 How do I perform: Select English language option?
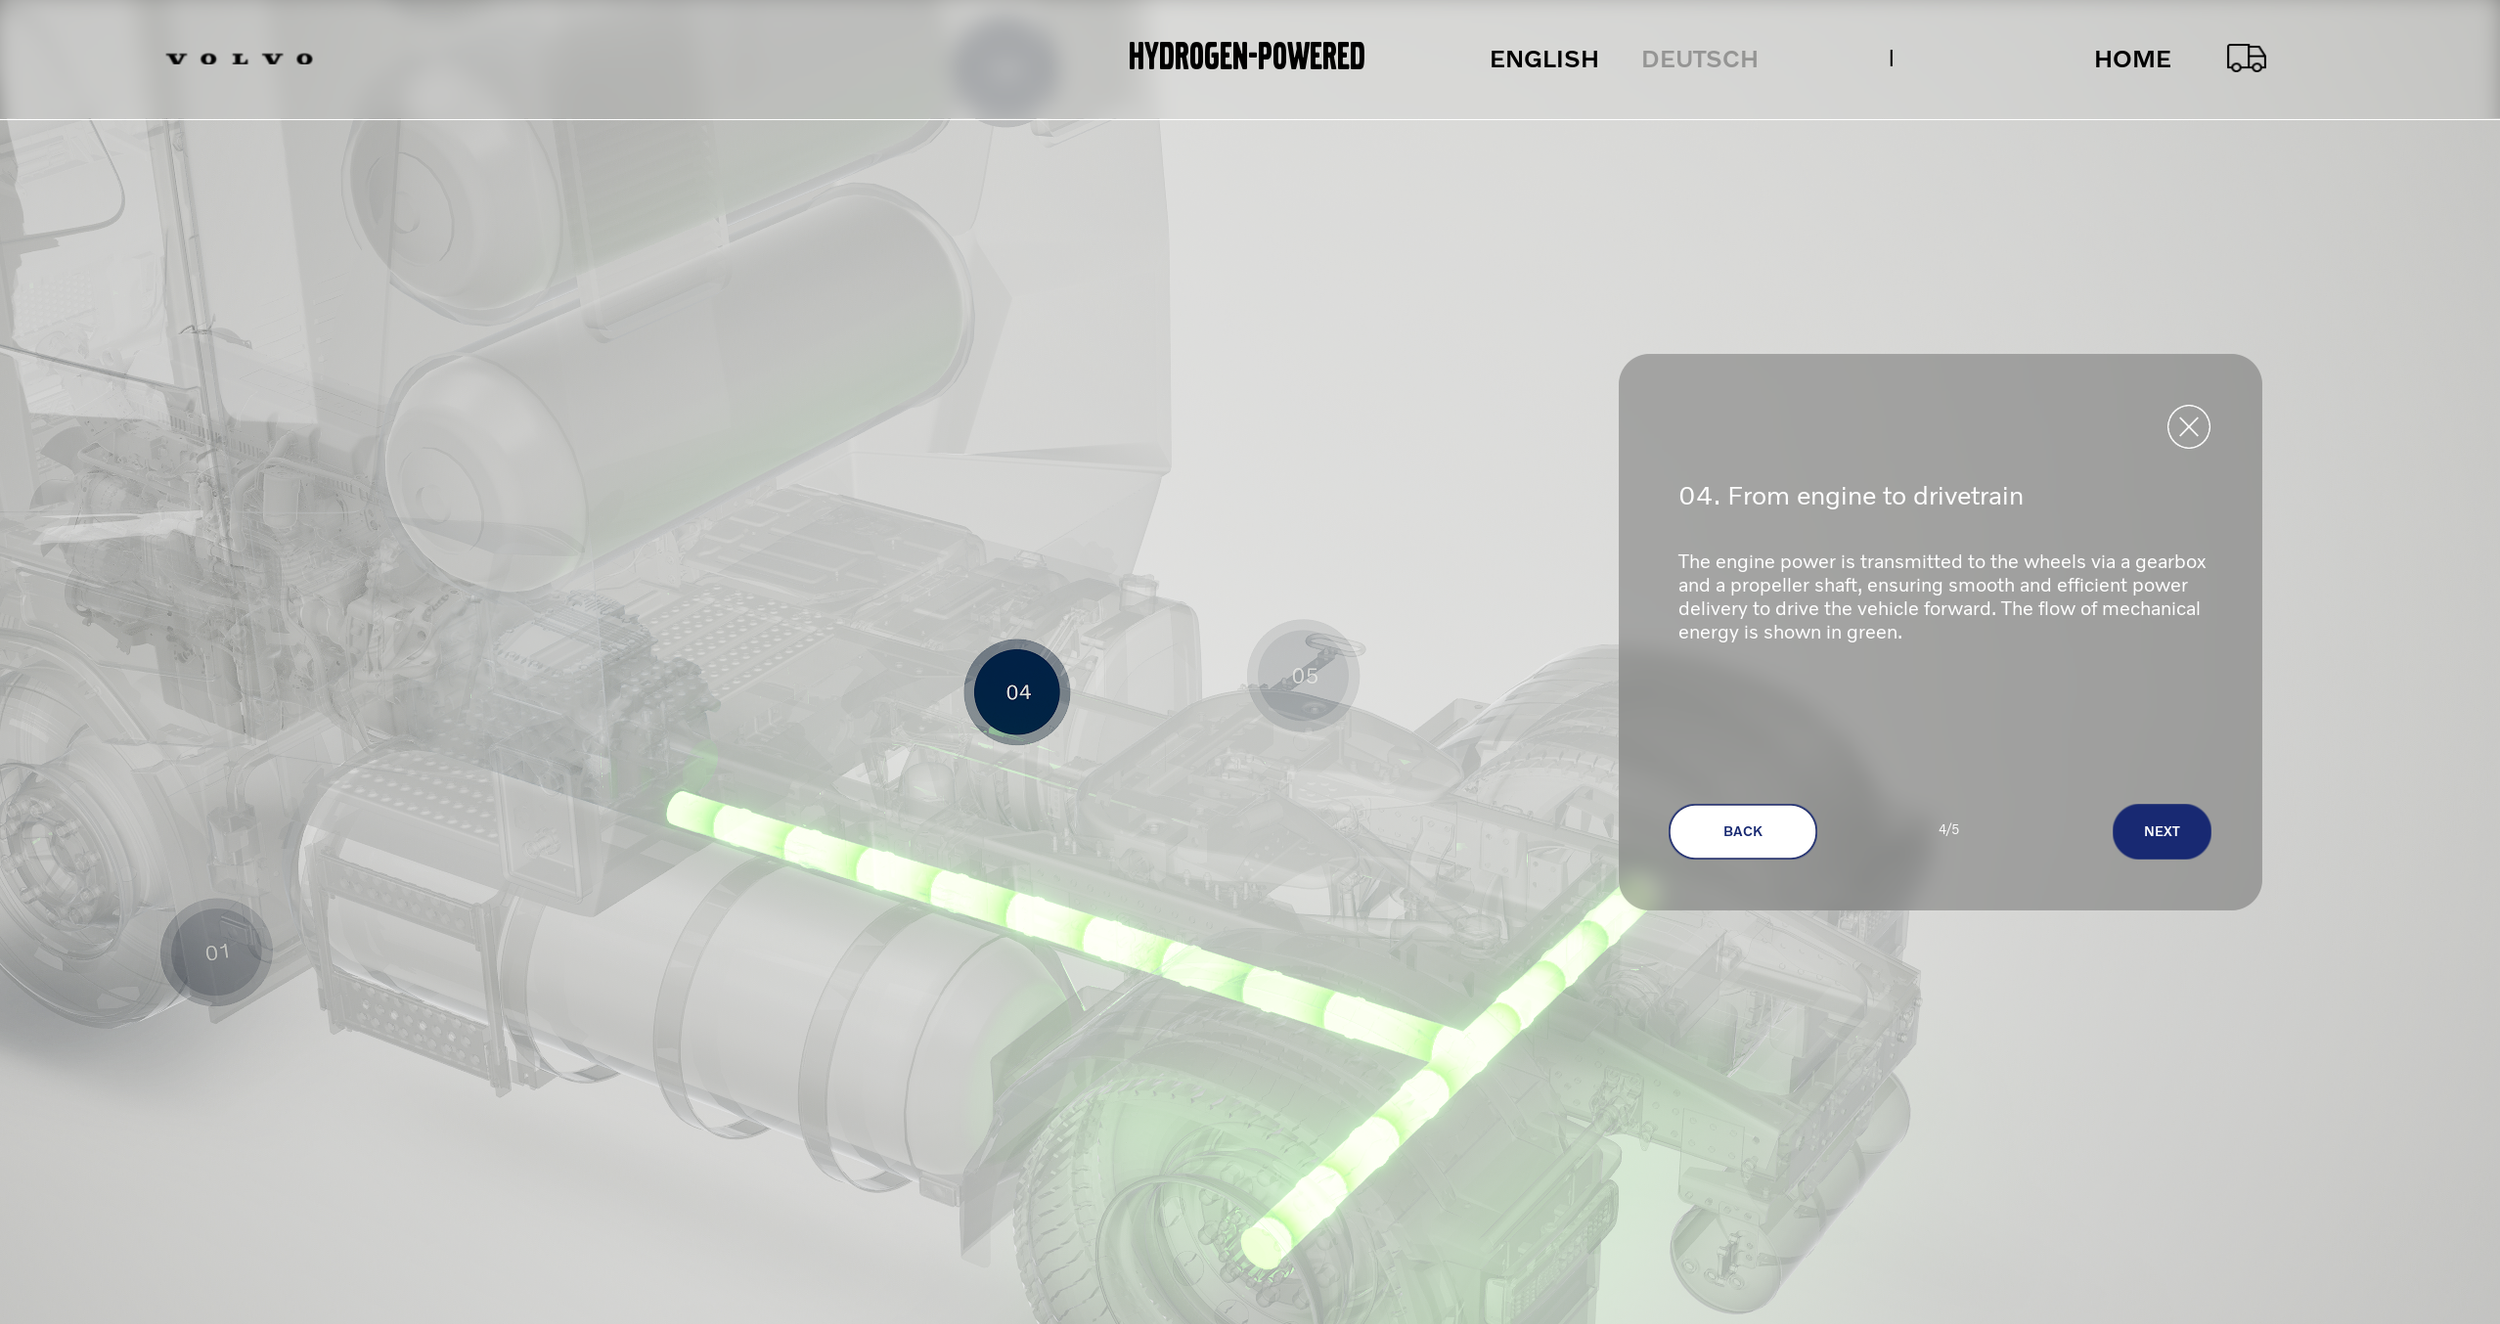1543,59
